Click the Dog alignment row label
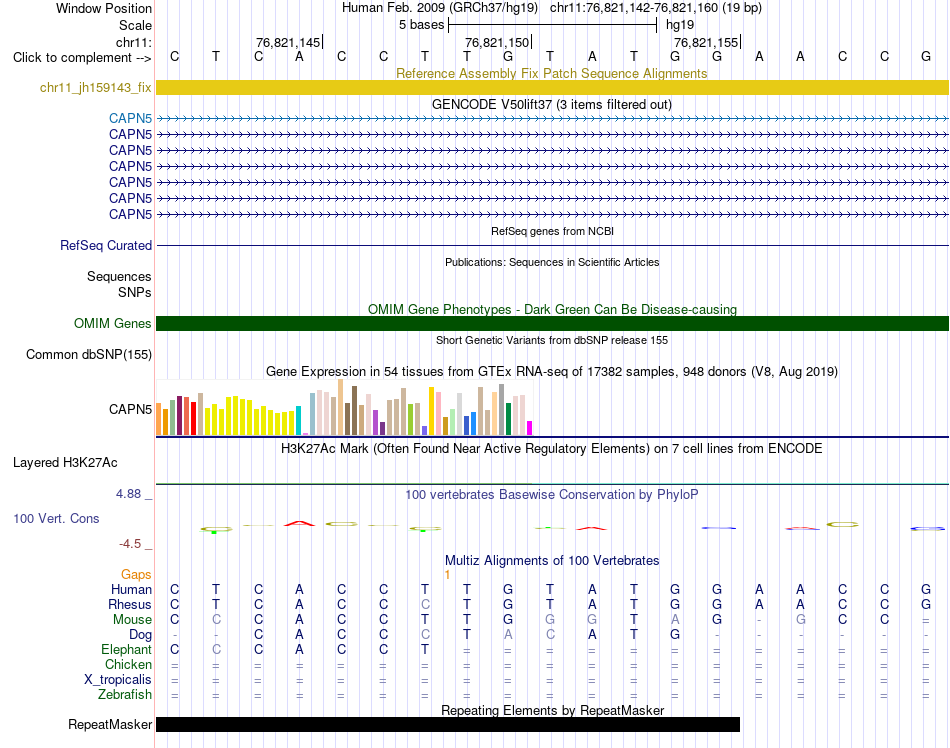Screen dimensions: 950x748 pos(141,635)
